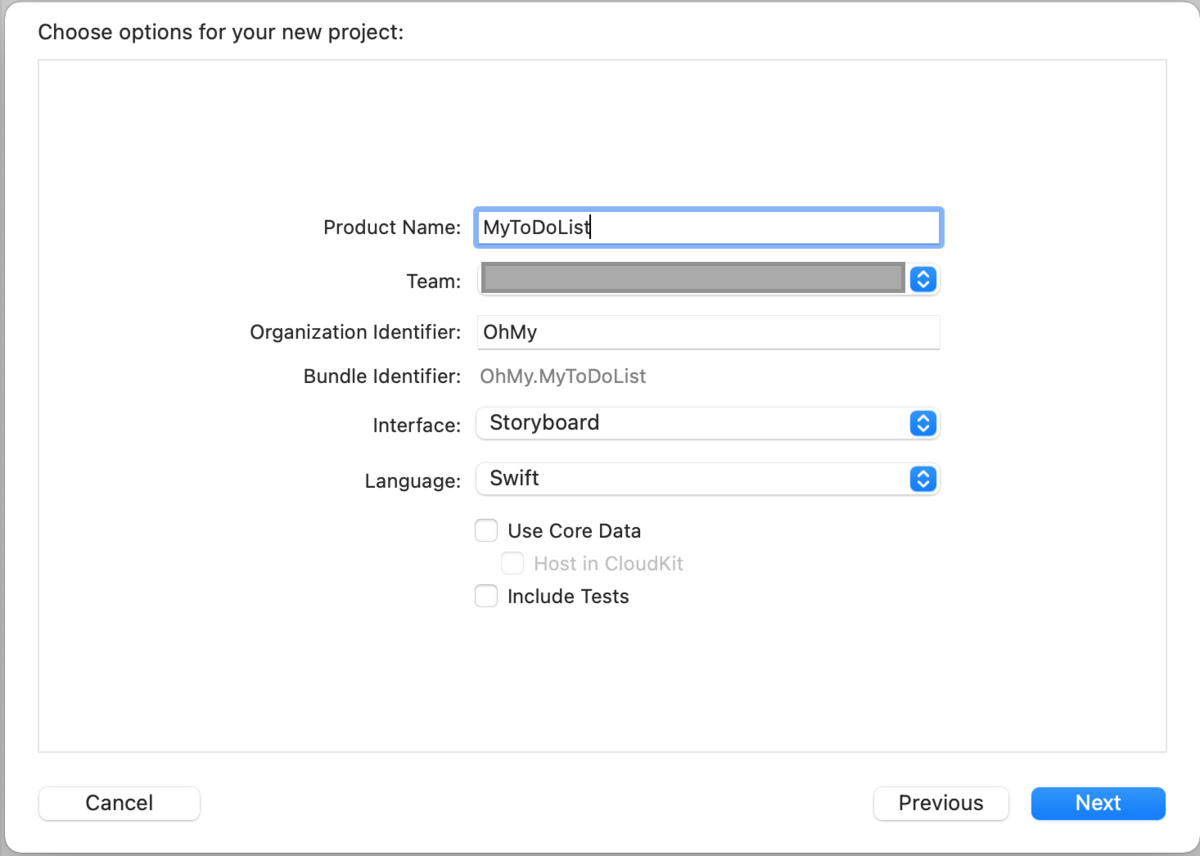1200x856 pixels.
Task: Tick the Include Tests checkbox
Action: click(486, 597)
